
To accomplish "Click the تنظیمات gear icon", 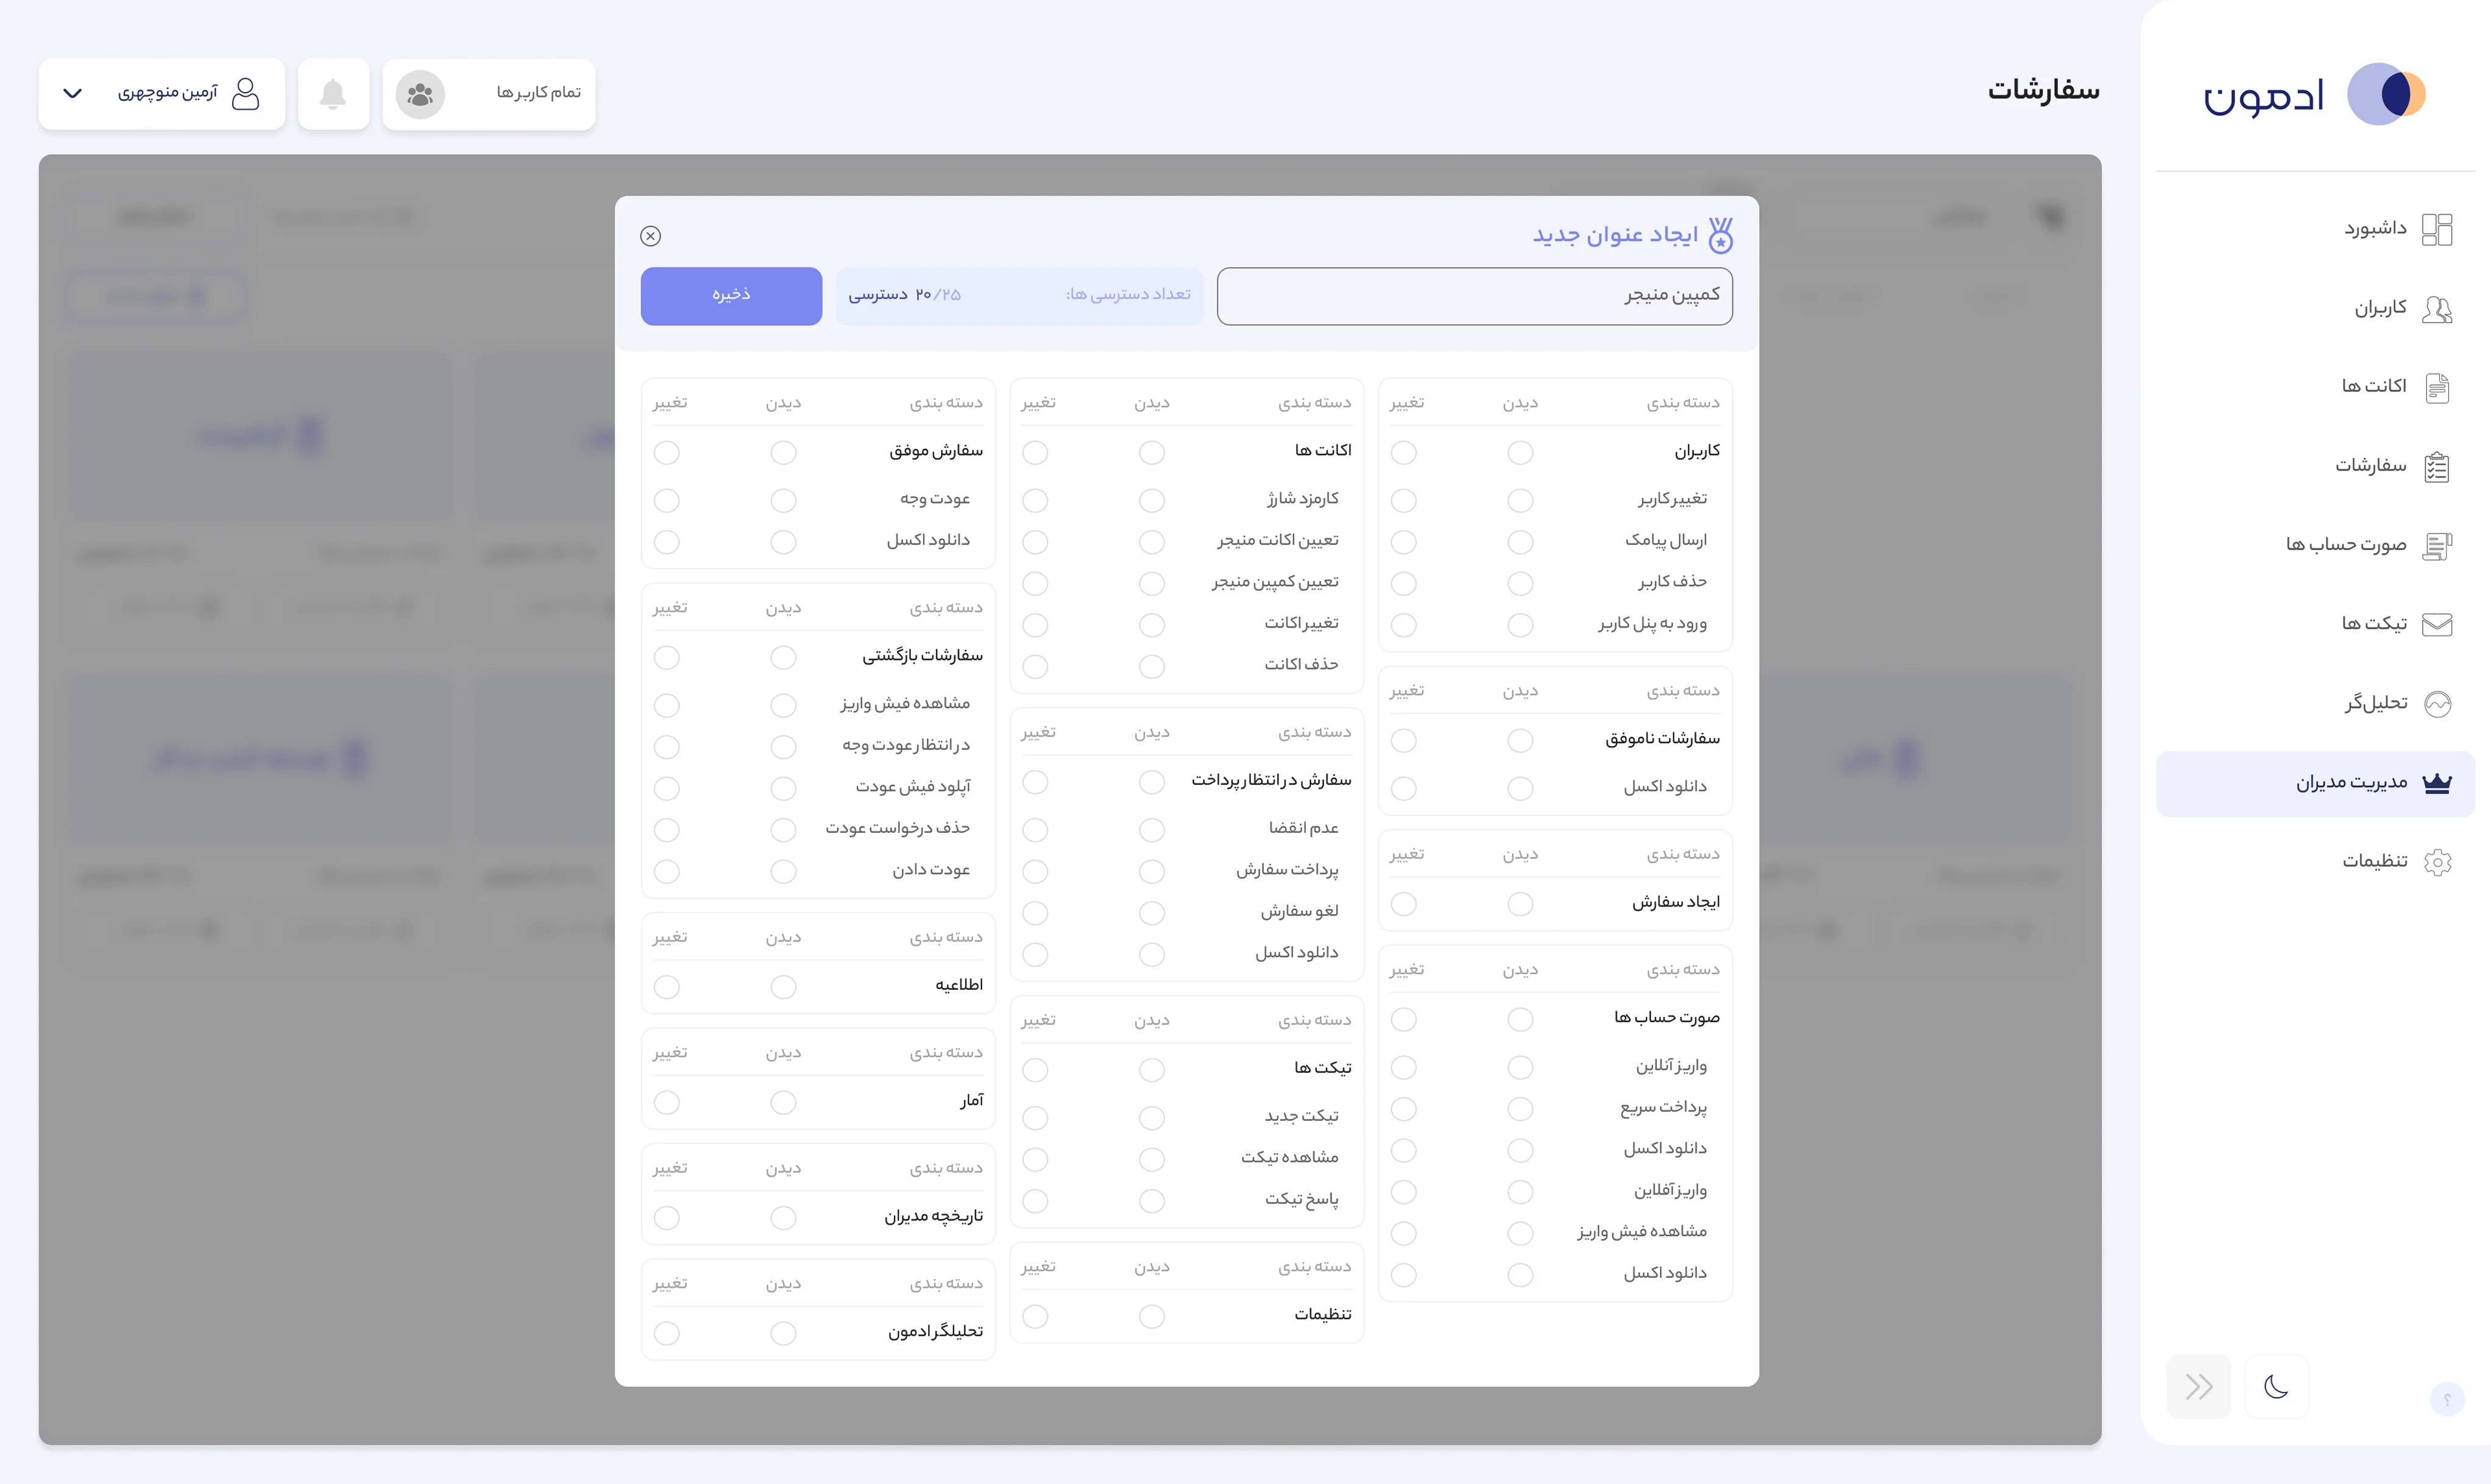I will (x=2437, y=861).
